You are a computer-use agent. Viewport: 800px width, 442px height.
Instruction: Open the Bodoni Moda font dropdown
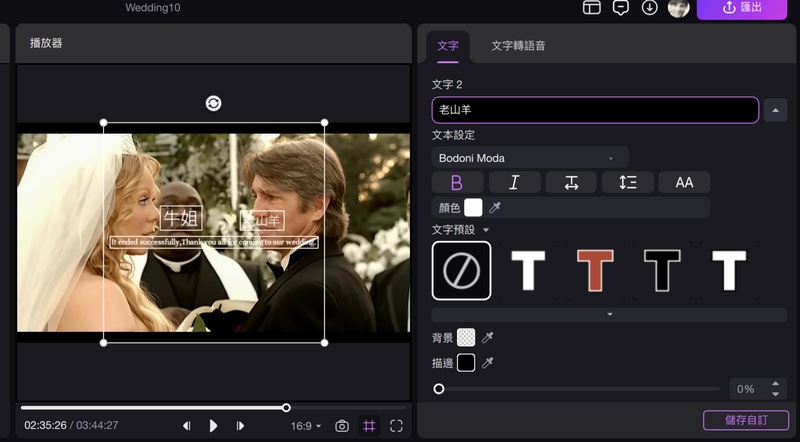[530, 158]
